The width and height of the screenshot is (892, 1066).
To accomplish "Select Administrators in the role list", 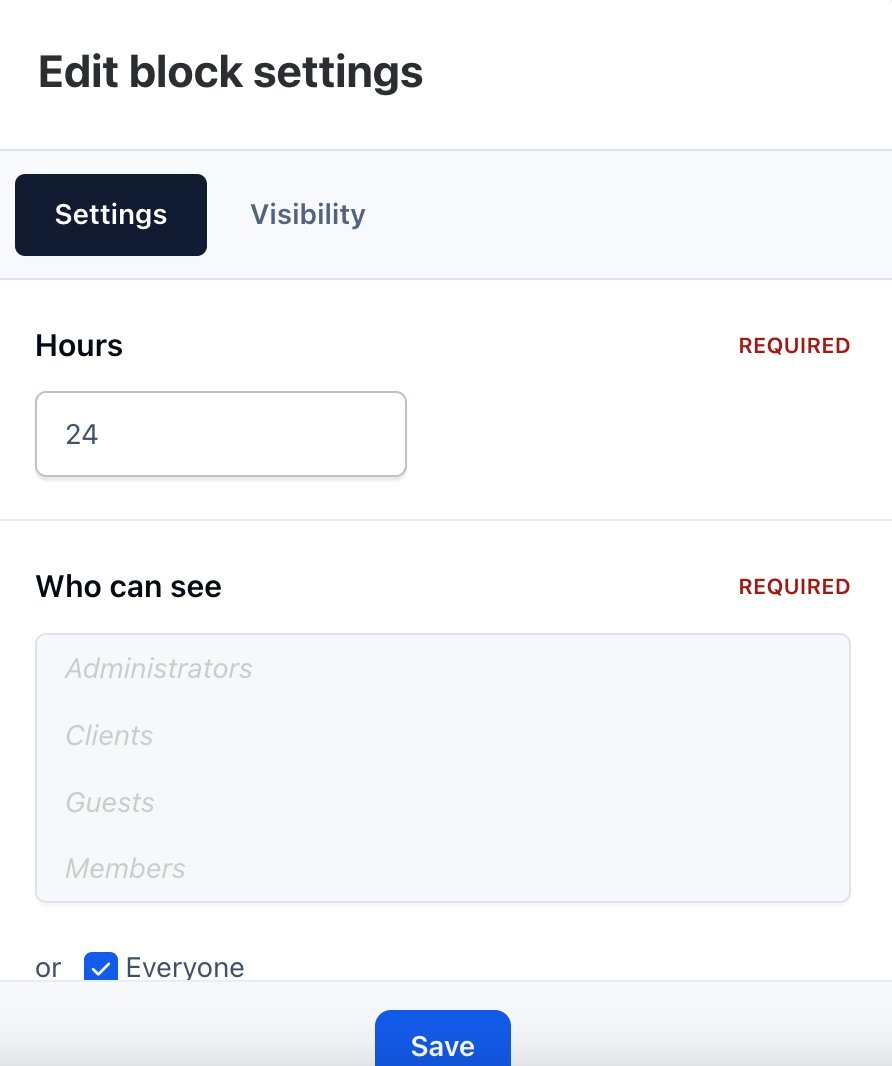I will click(159, 668).
